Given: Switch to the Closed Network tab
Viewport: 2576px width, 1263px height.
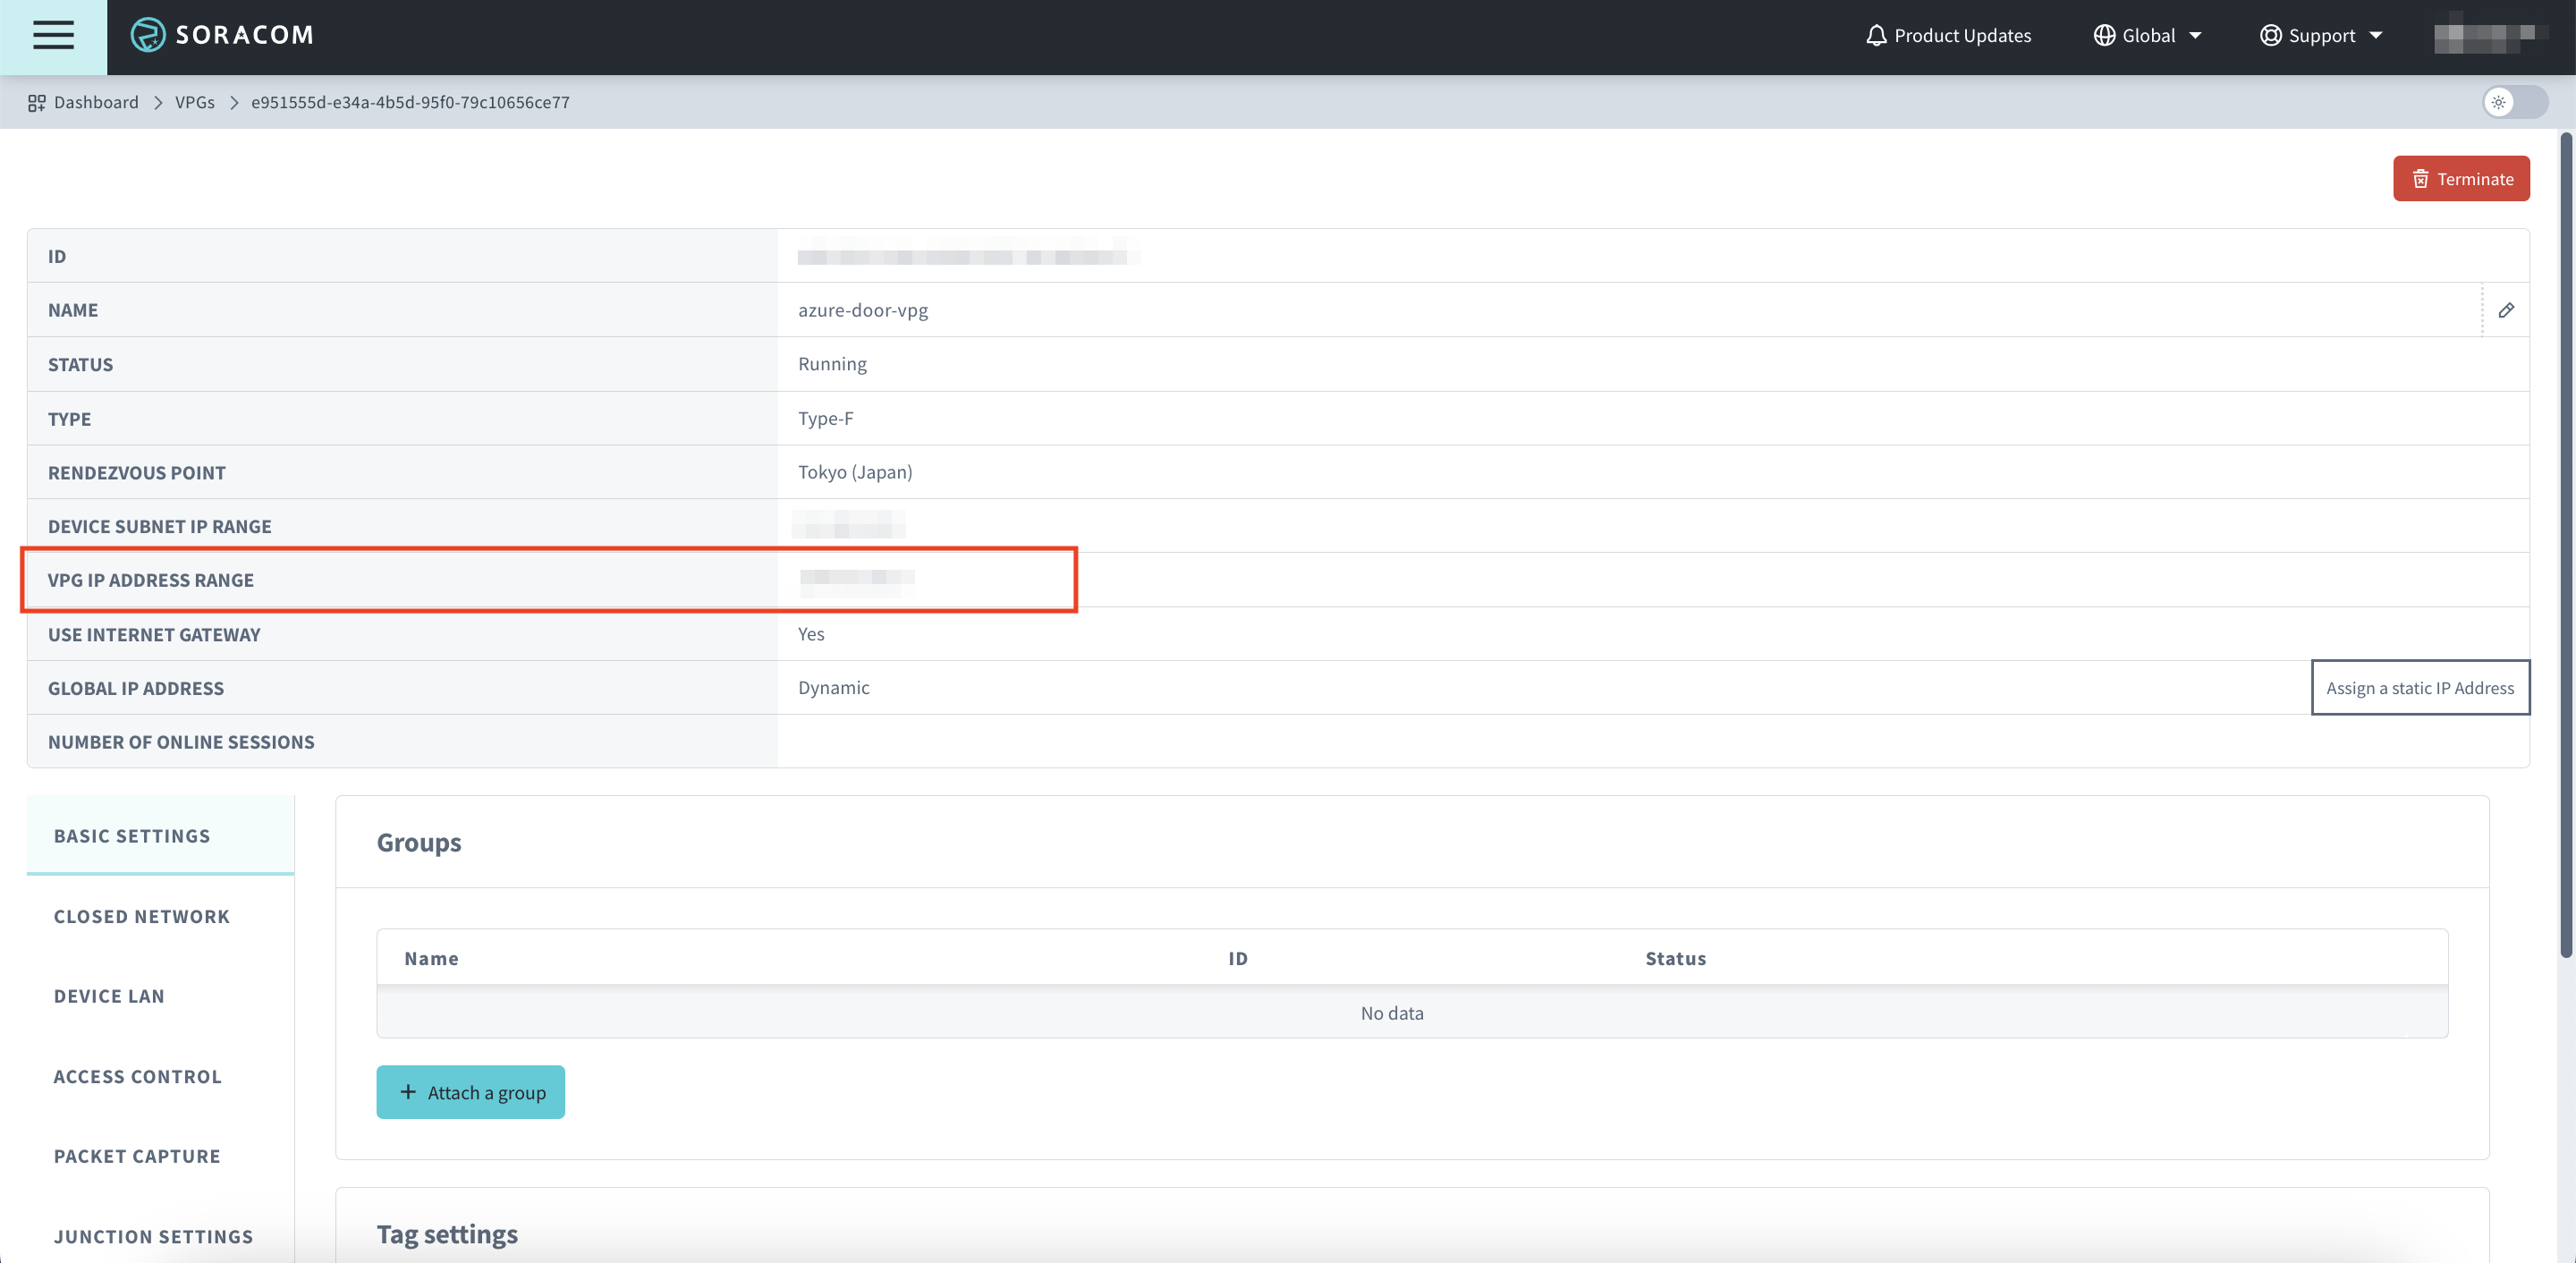Looking at the screenshot, I should point(141,916).
